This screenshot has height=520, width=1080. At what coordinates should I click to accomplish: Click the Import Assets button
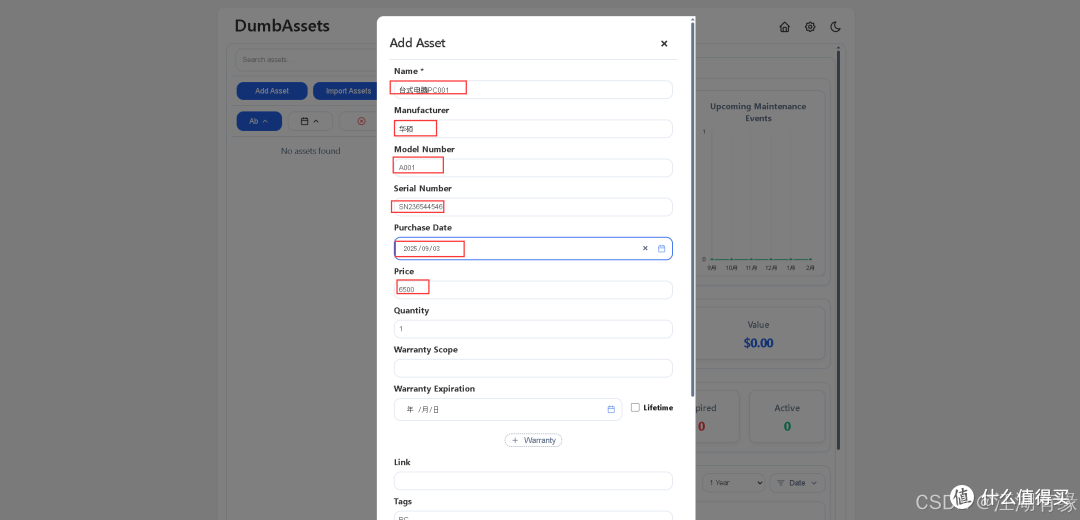[345, 91]
